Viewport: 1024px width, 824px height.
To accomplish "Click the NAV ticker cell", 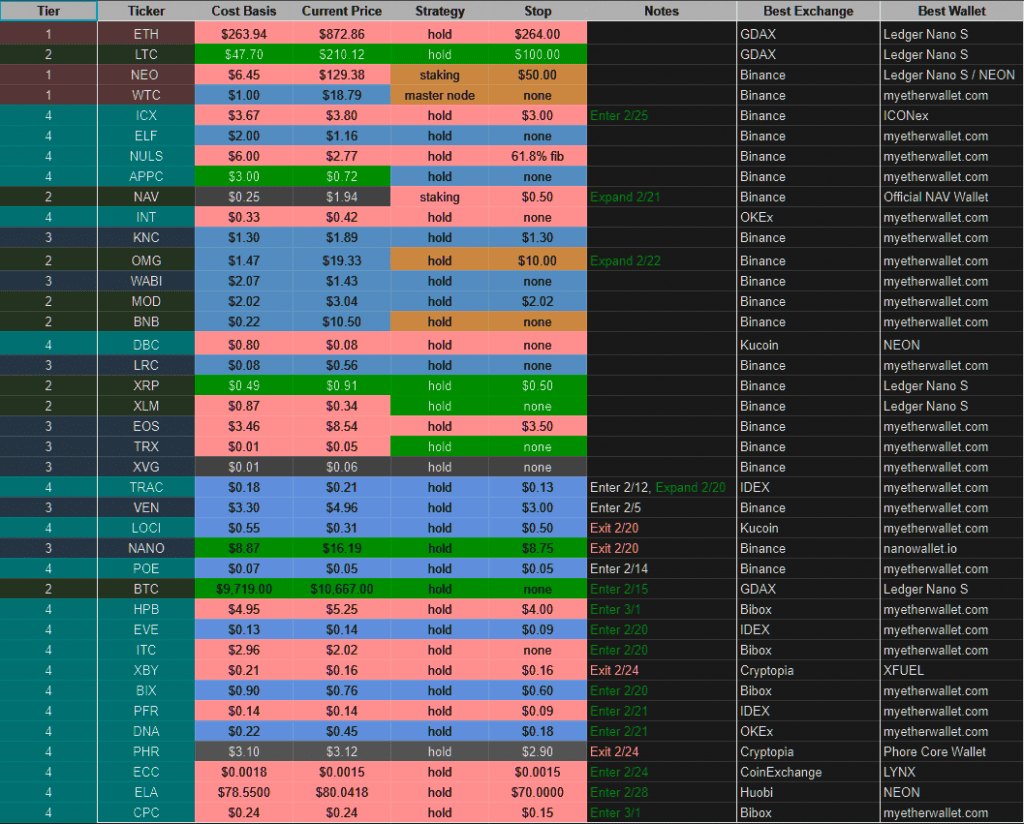I will 146,197.
